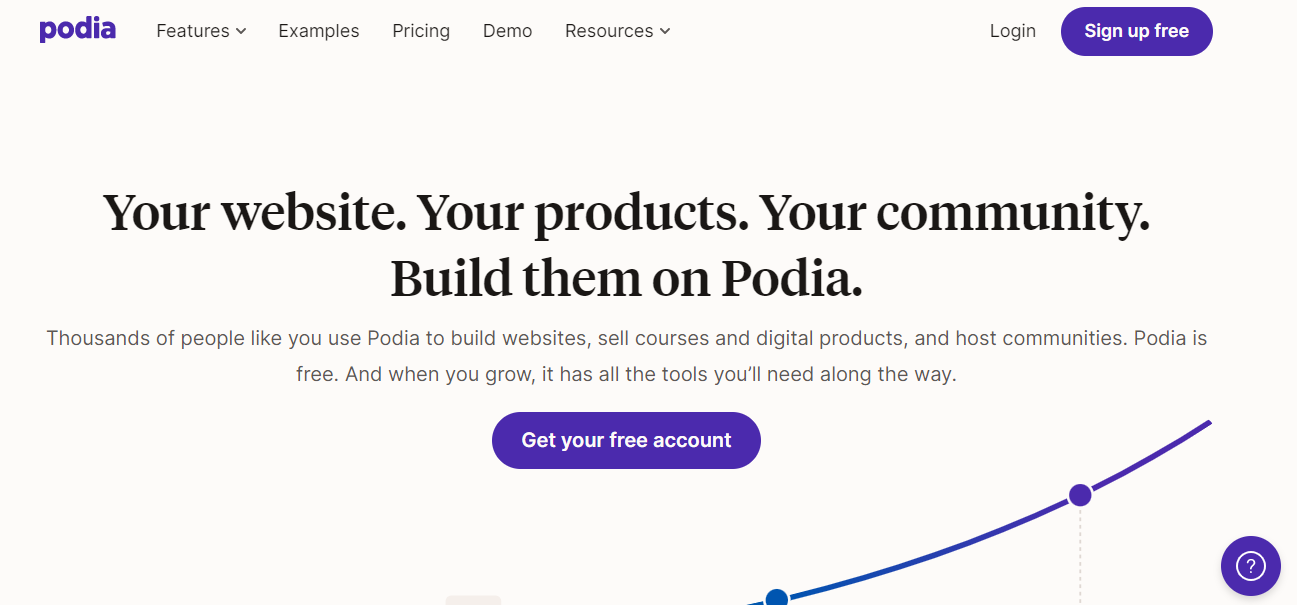The height and width of the screenshot is (605, 1297).
Task: Expand the Features dropdown menu
Action: pos(201,31)
